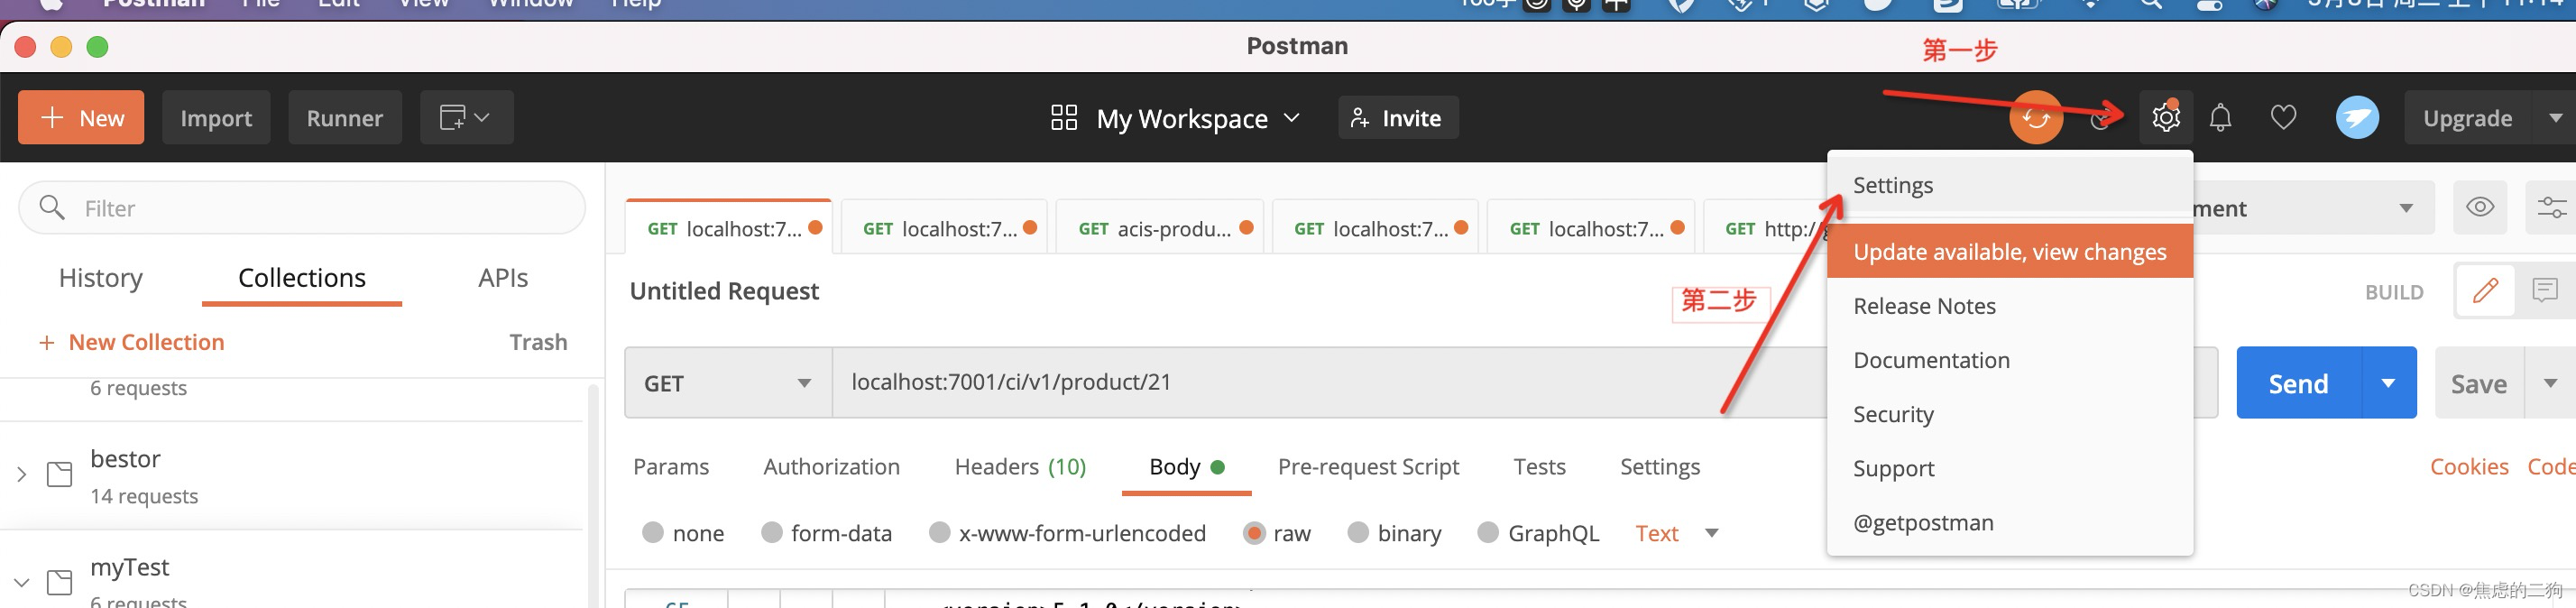The height and width of the screenshot is (608, 2576).
Task: Click the New button
Action: [x=81, y=118]
